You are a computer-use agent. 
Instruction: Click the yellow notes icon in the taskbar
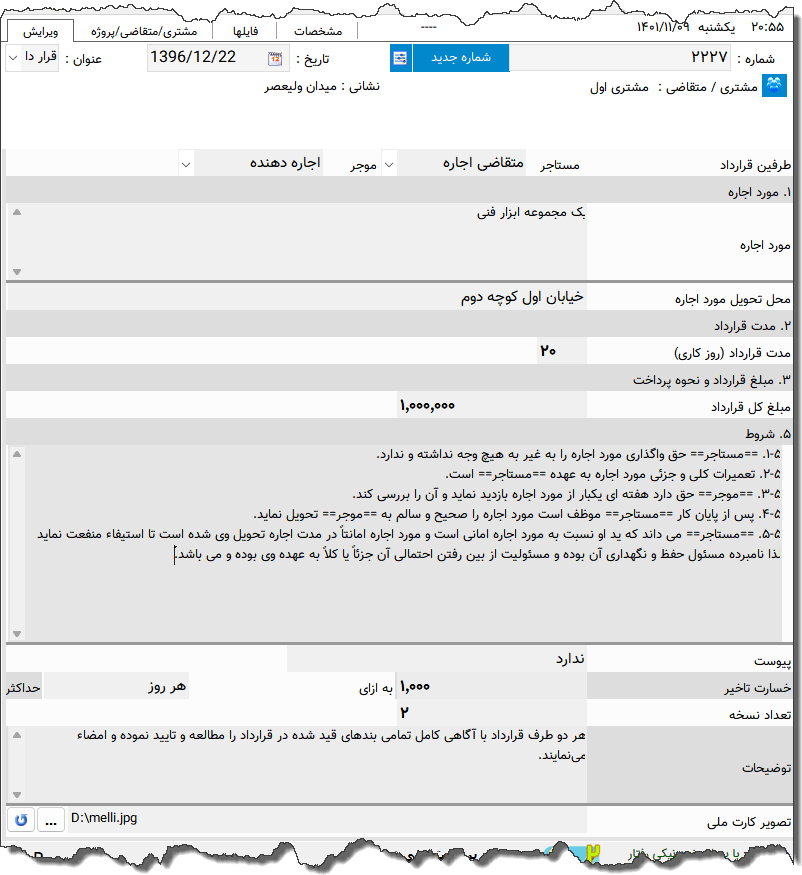(594, 852)
